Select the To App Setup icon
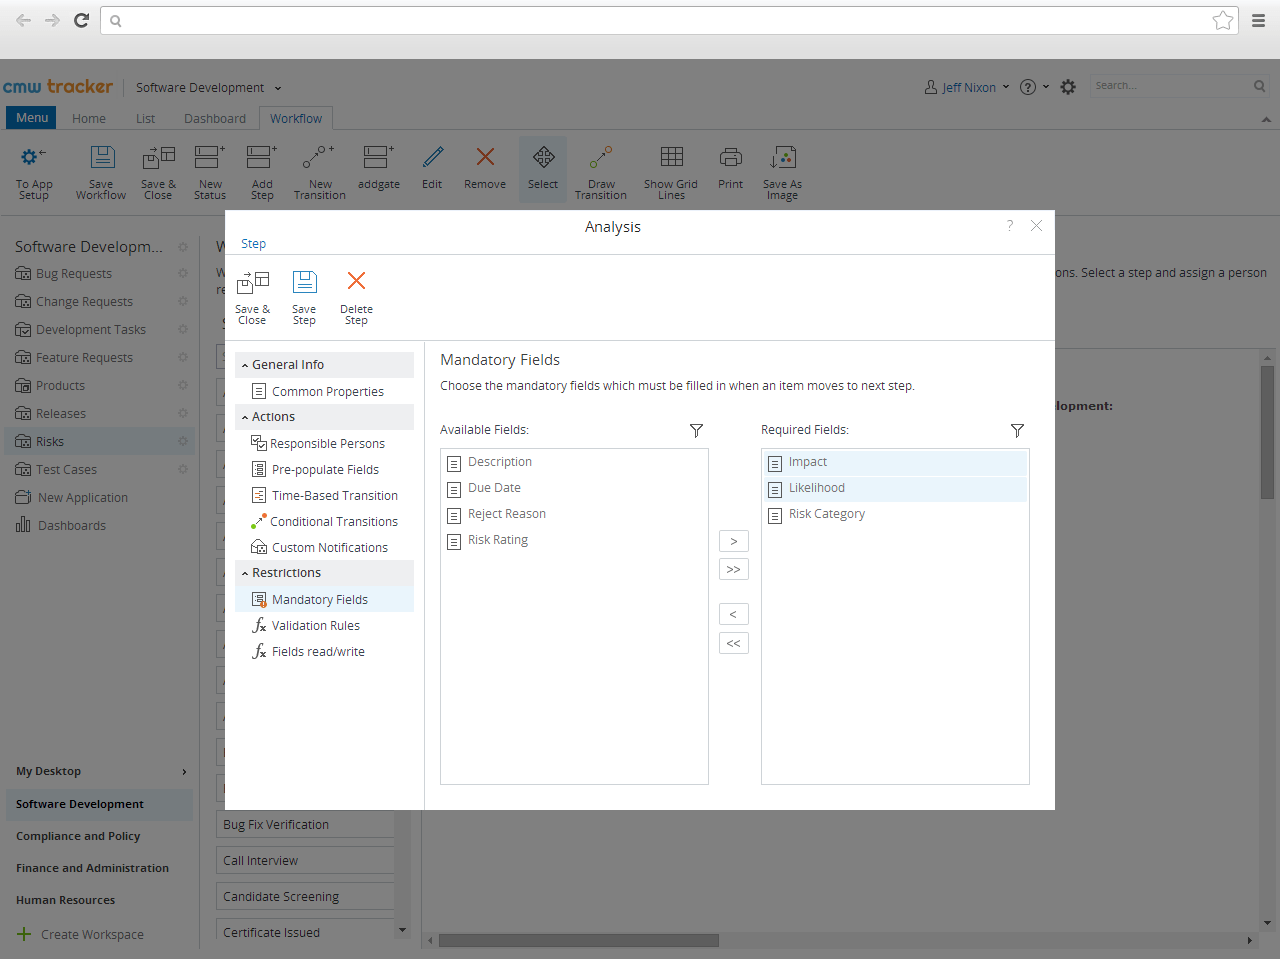The width and height of the screenshot is (1280, 959). [x=33, y=170]
